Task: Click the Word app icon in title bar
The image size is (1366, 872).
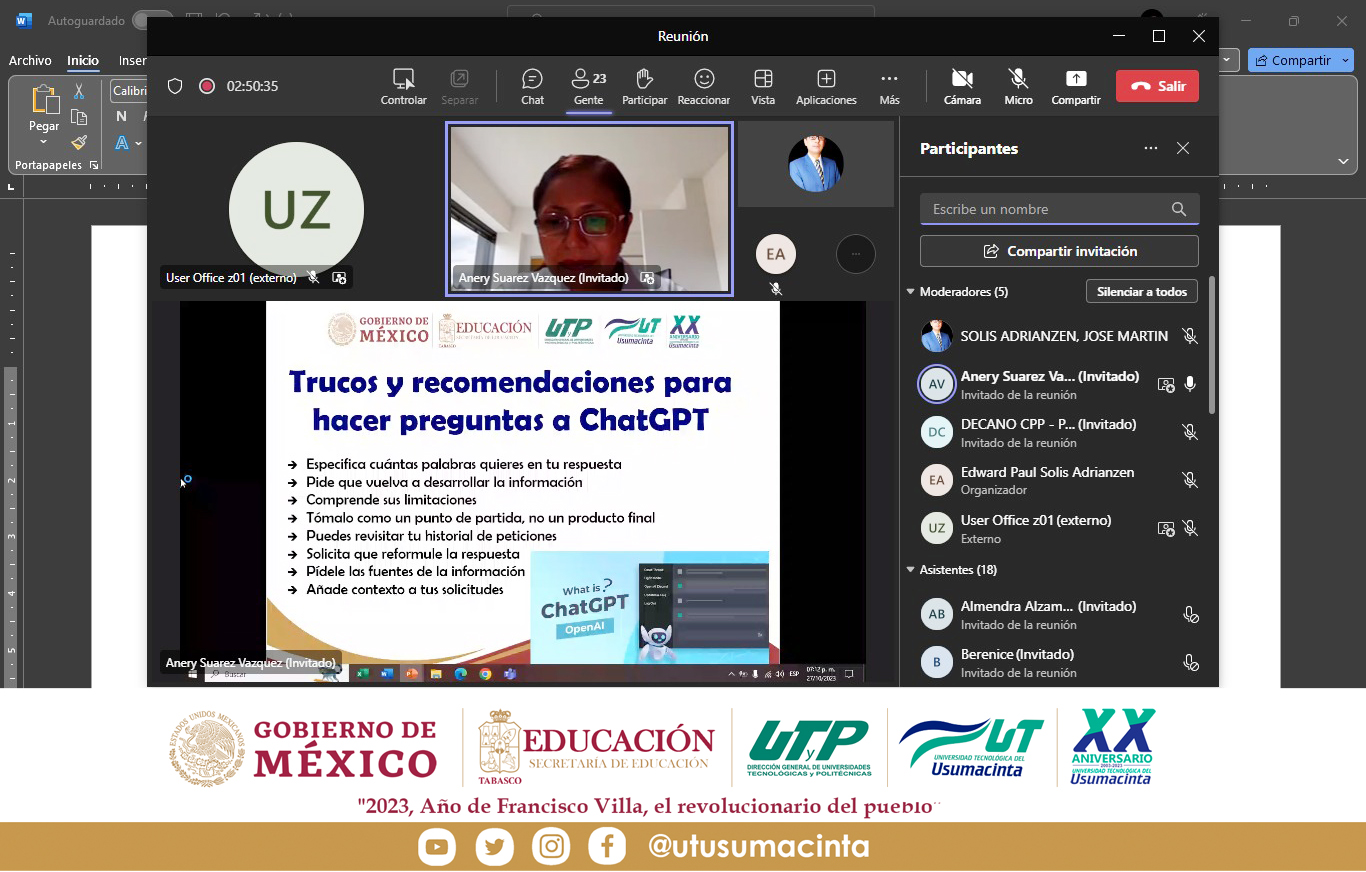Action: point(23,20)
